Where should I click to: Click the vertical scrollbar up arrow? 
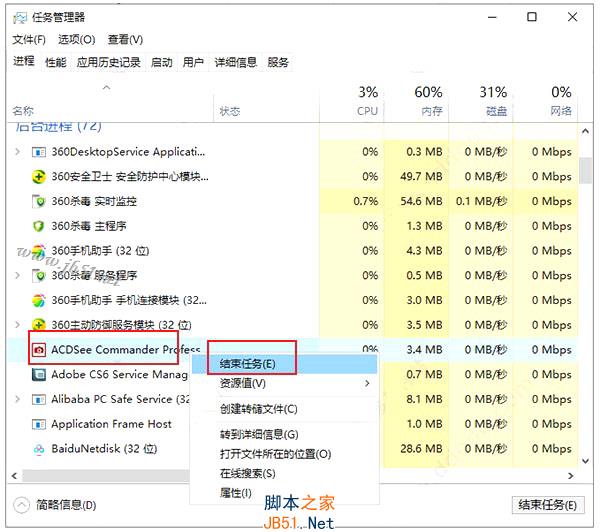(x=585, y=132)
